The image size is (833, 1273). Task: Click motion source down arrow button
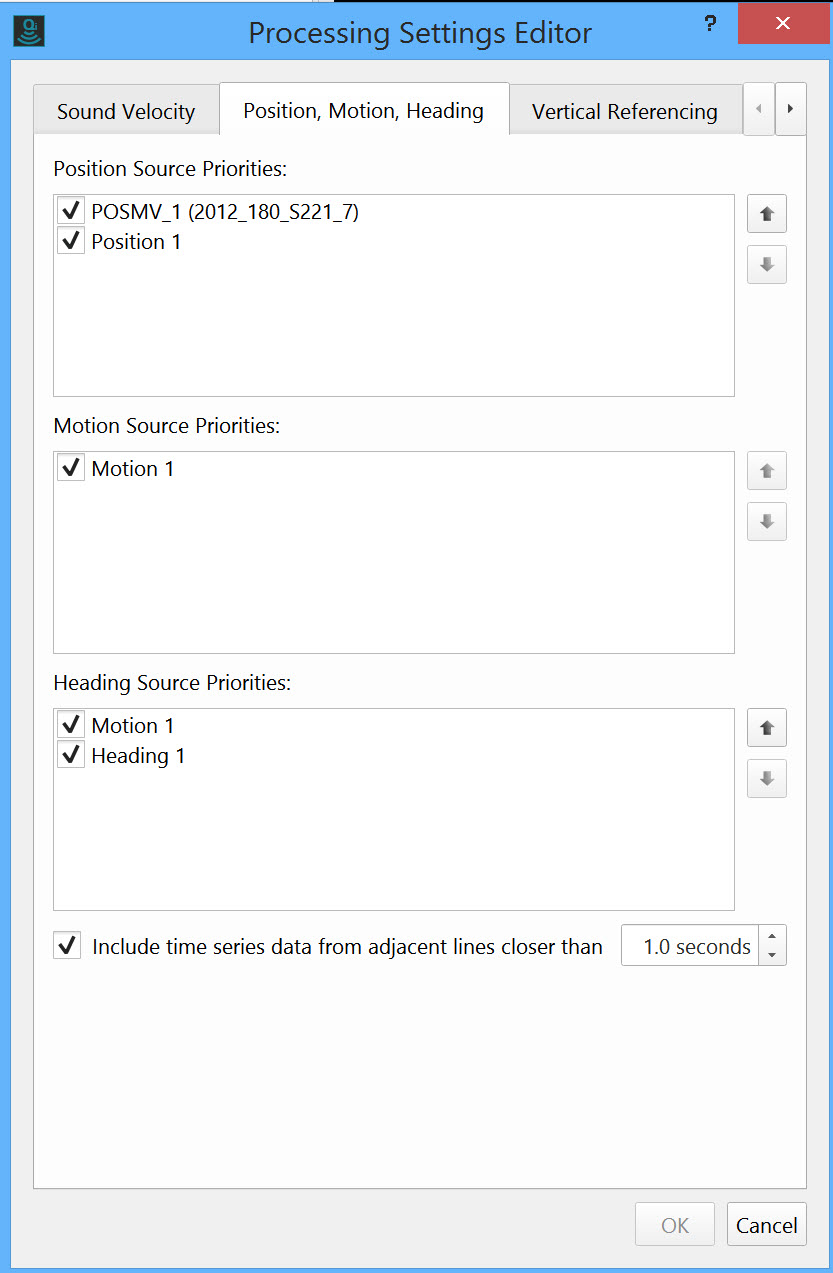(x=767, y=522)
